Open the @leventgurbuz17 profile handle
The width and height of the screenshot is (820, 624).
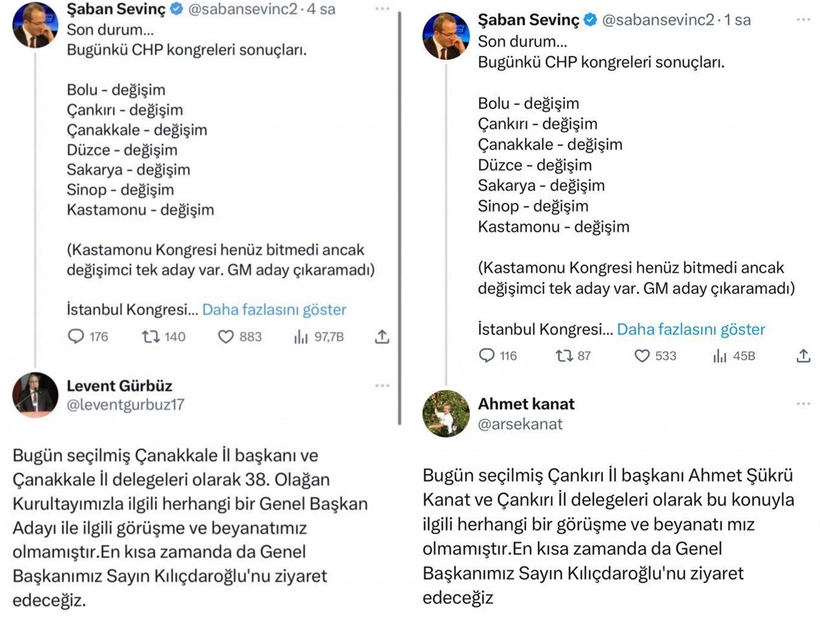coord(125,405)
